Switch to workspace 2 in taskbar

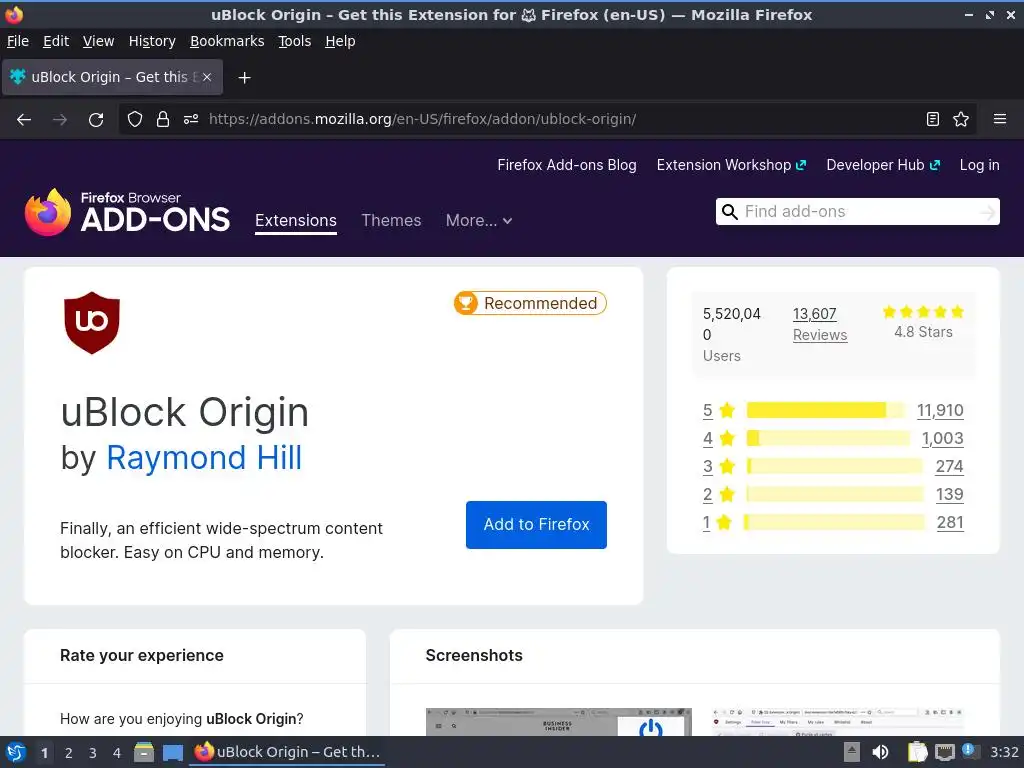coord(68,753)
